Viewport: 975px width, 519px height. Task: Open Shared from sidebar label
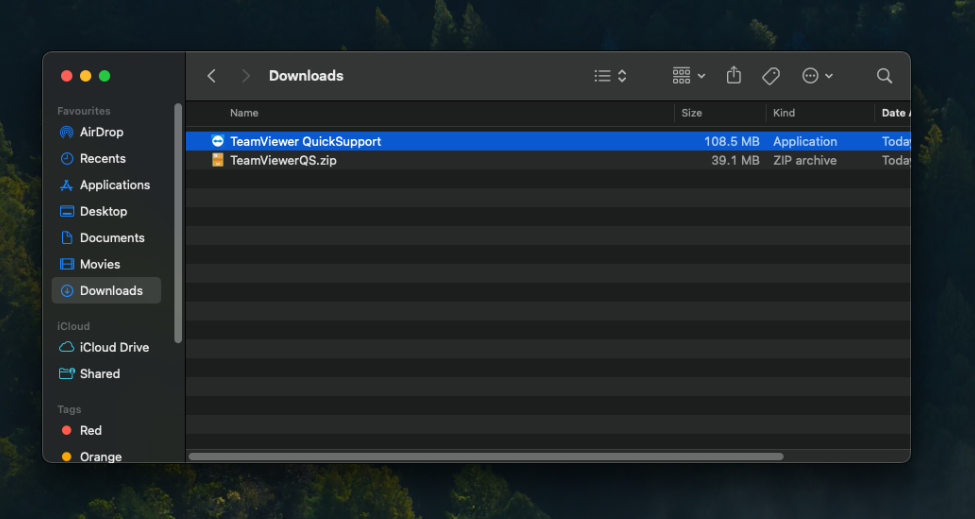coord(99,374)
